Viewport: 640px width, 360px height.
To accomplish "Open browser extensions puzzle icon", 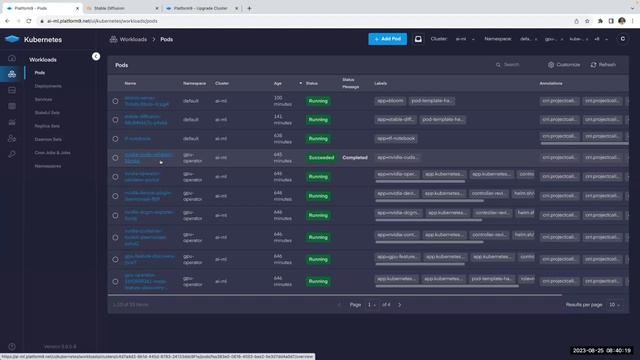I will pos(600,21).
